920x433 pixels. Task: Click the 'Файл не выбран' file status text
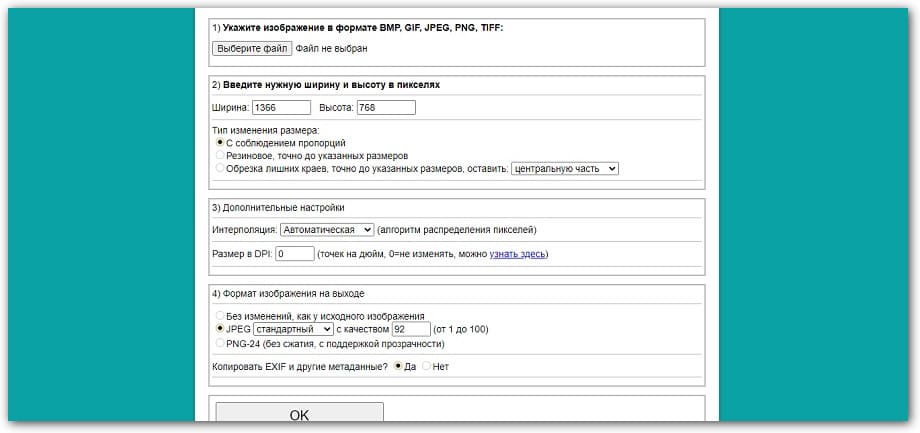click(x=331, y=48)
